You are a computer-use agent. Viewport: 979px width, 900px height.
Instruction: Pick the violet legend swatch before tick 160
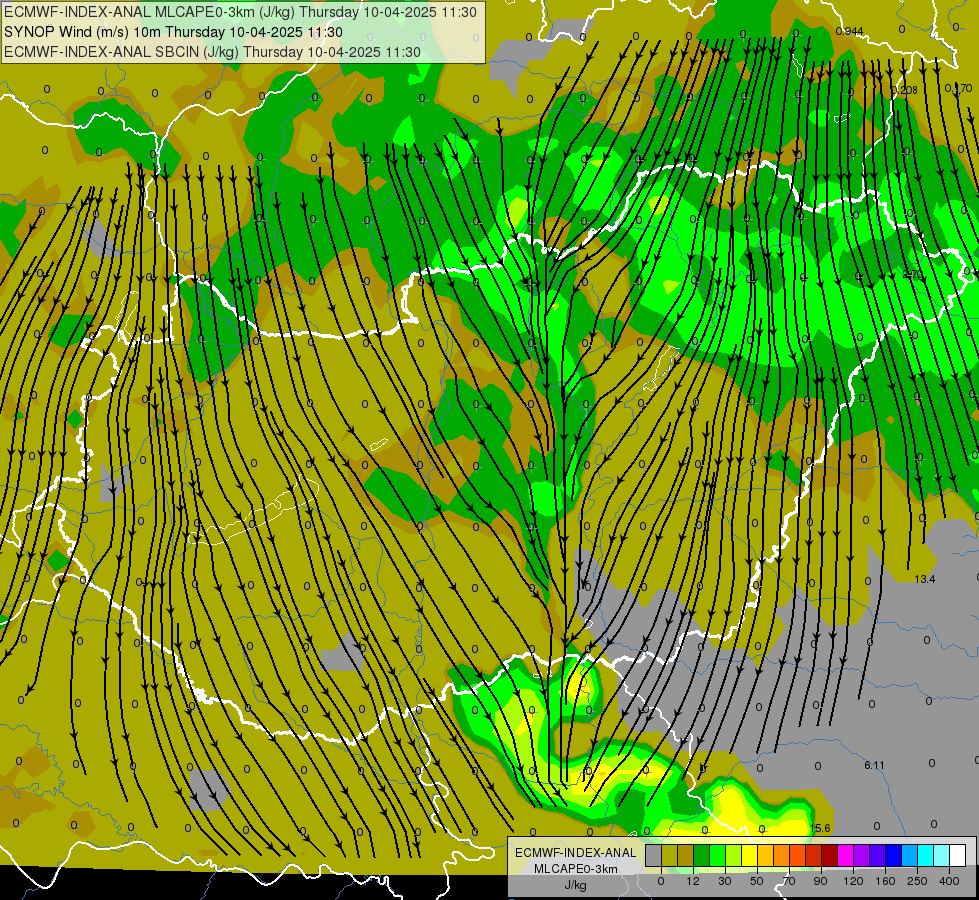pos(878,855)
